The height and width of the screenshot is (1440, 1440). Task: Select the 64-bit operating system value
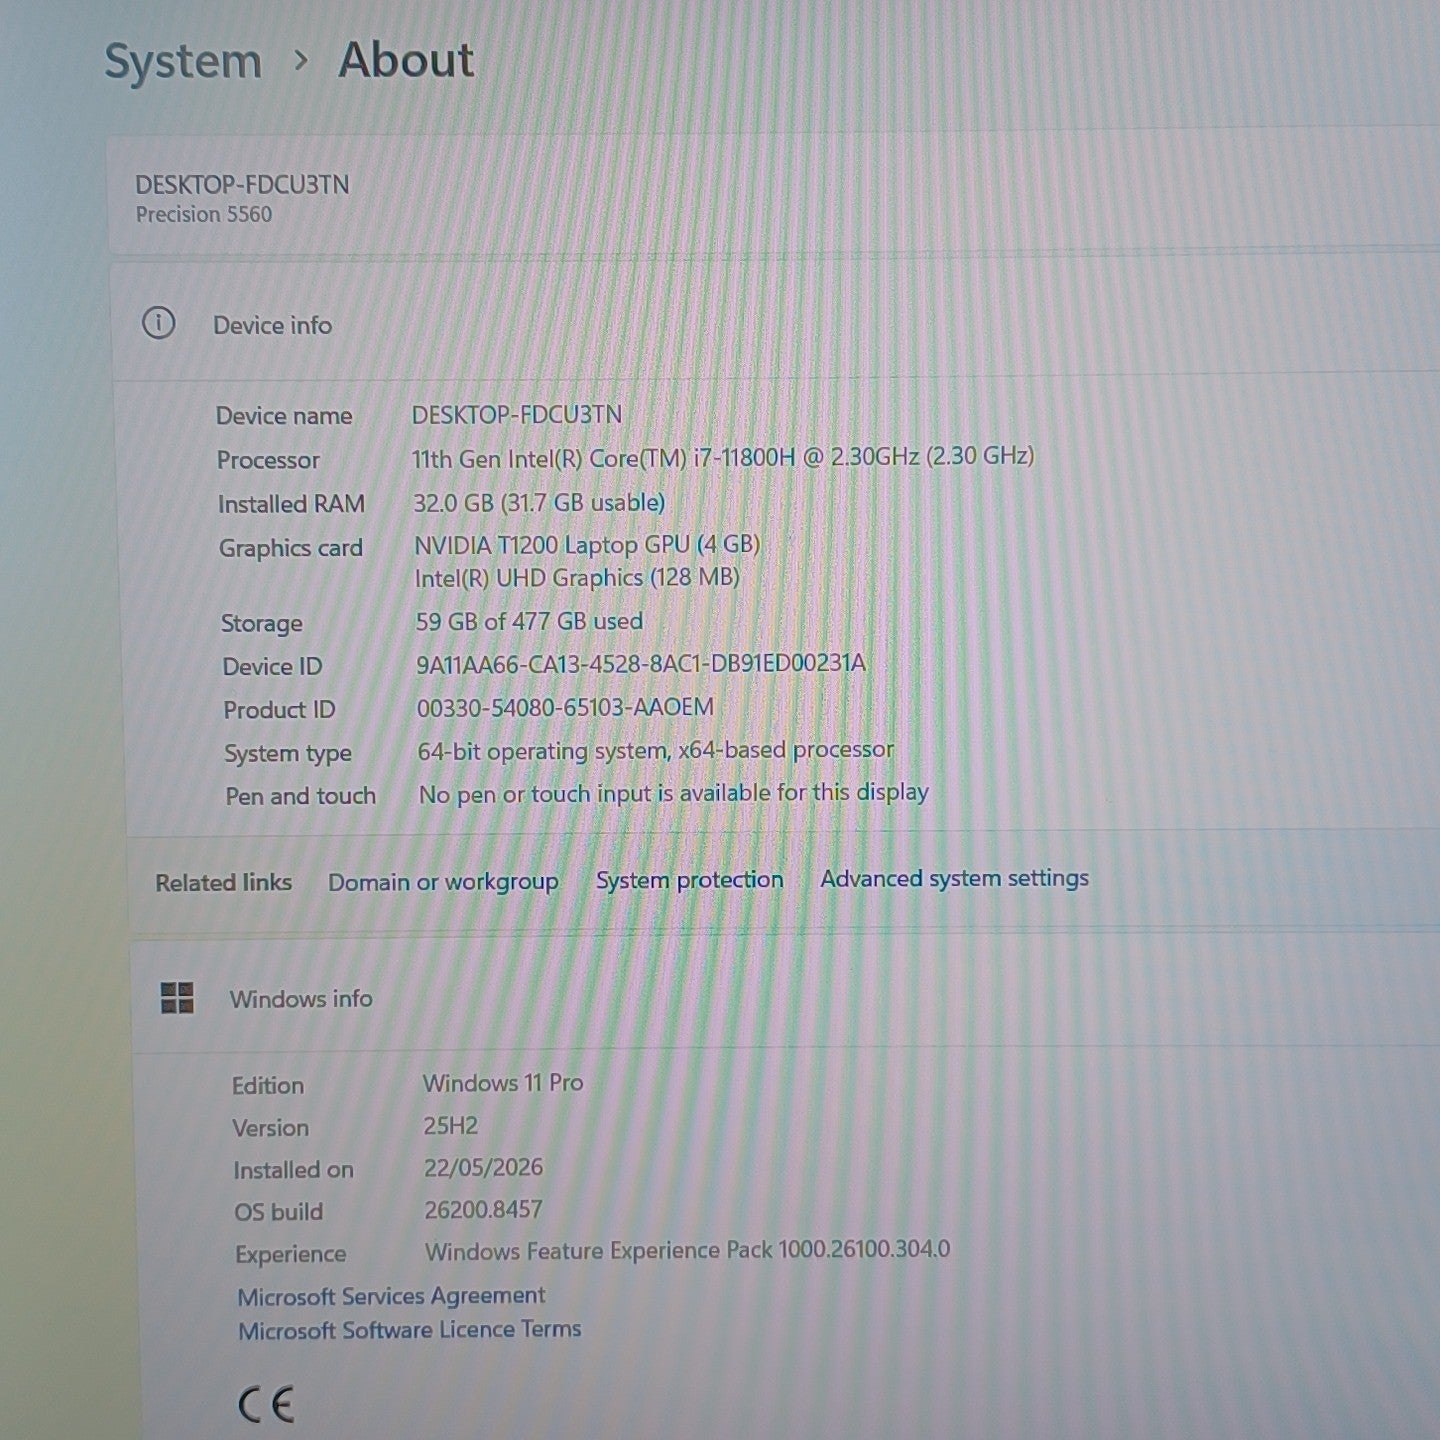[656, 751]
